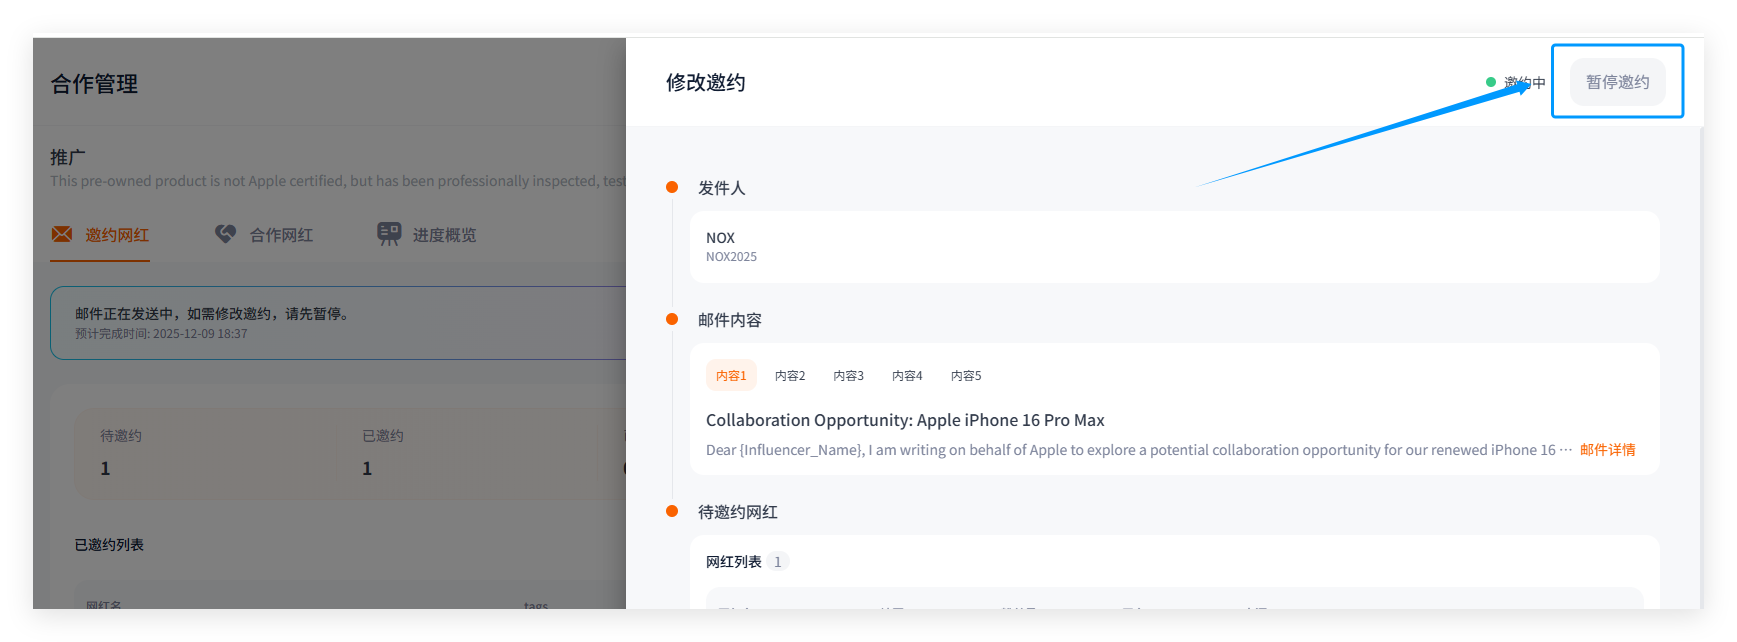Image resolution: width=1737 pixels, height=642 pixels.
Task: Click the green 邀约中 status dot
Action: pos(1491,82)
